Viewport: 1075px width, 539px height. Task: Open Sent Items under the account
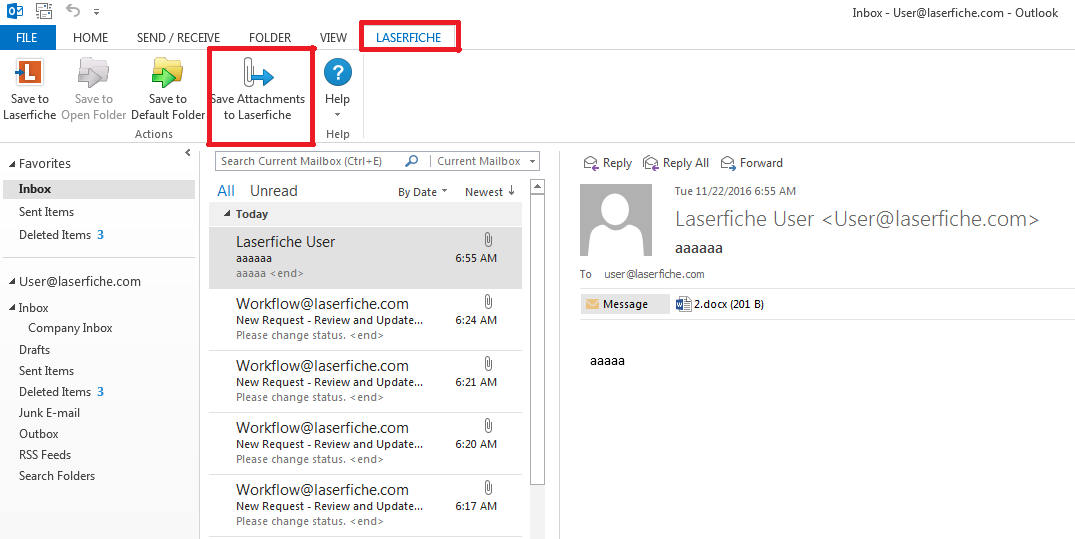coord(47,370)
